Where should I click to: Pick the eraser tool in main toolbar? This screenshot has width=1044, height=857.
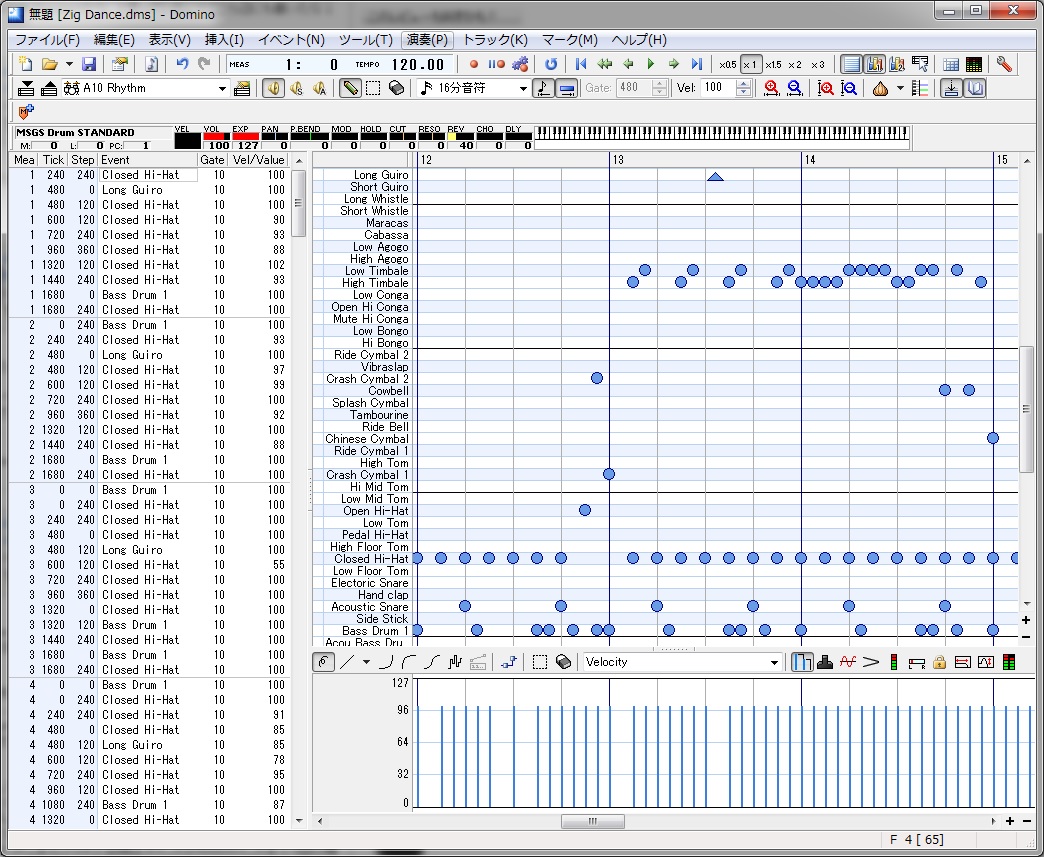click(x=396, y=88)
